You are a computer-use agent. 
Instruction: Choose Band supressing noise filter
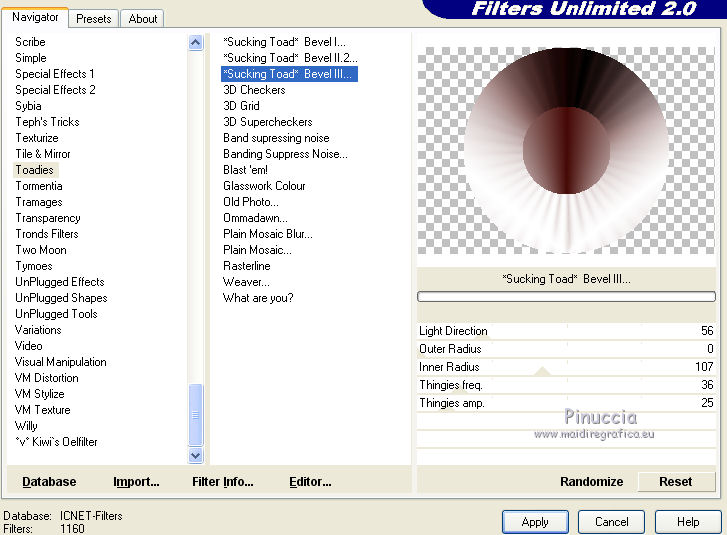[x=276, y=138]
